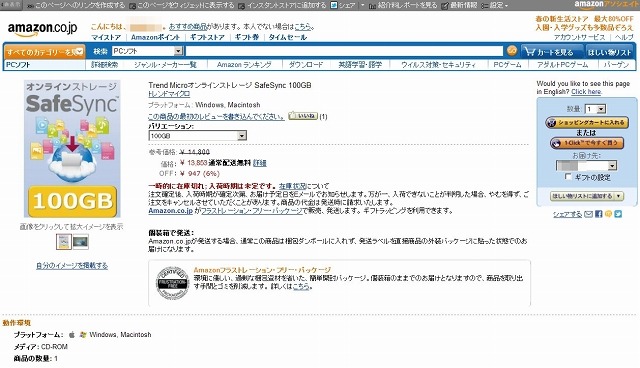Image resolution: width=640 pixels, height=368 pixels.
Task: Select the first small product thumbnail
Action: tap(63, 242)
